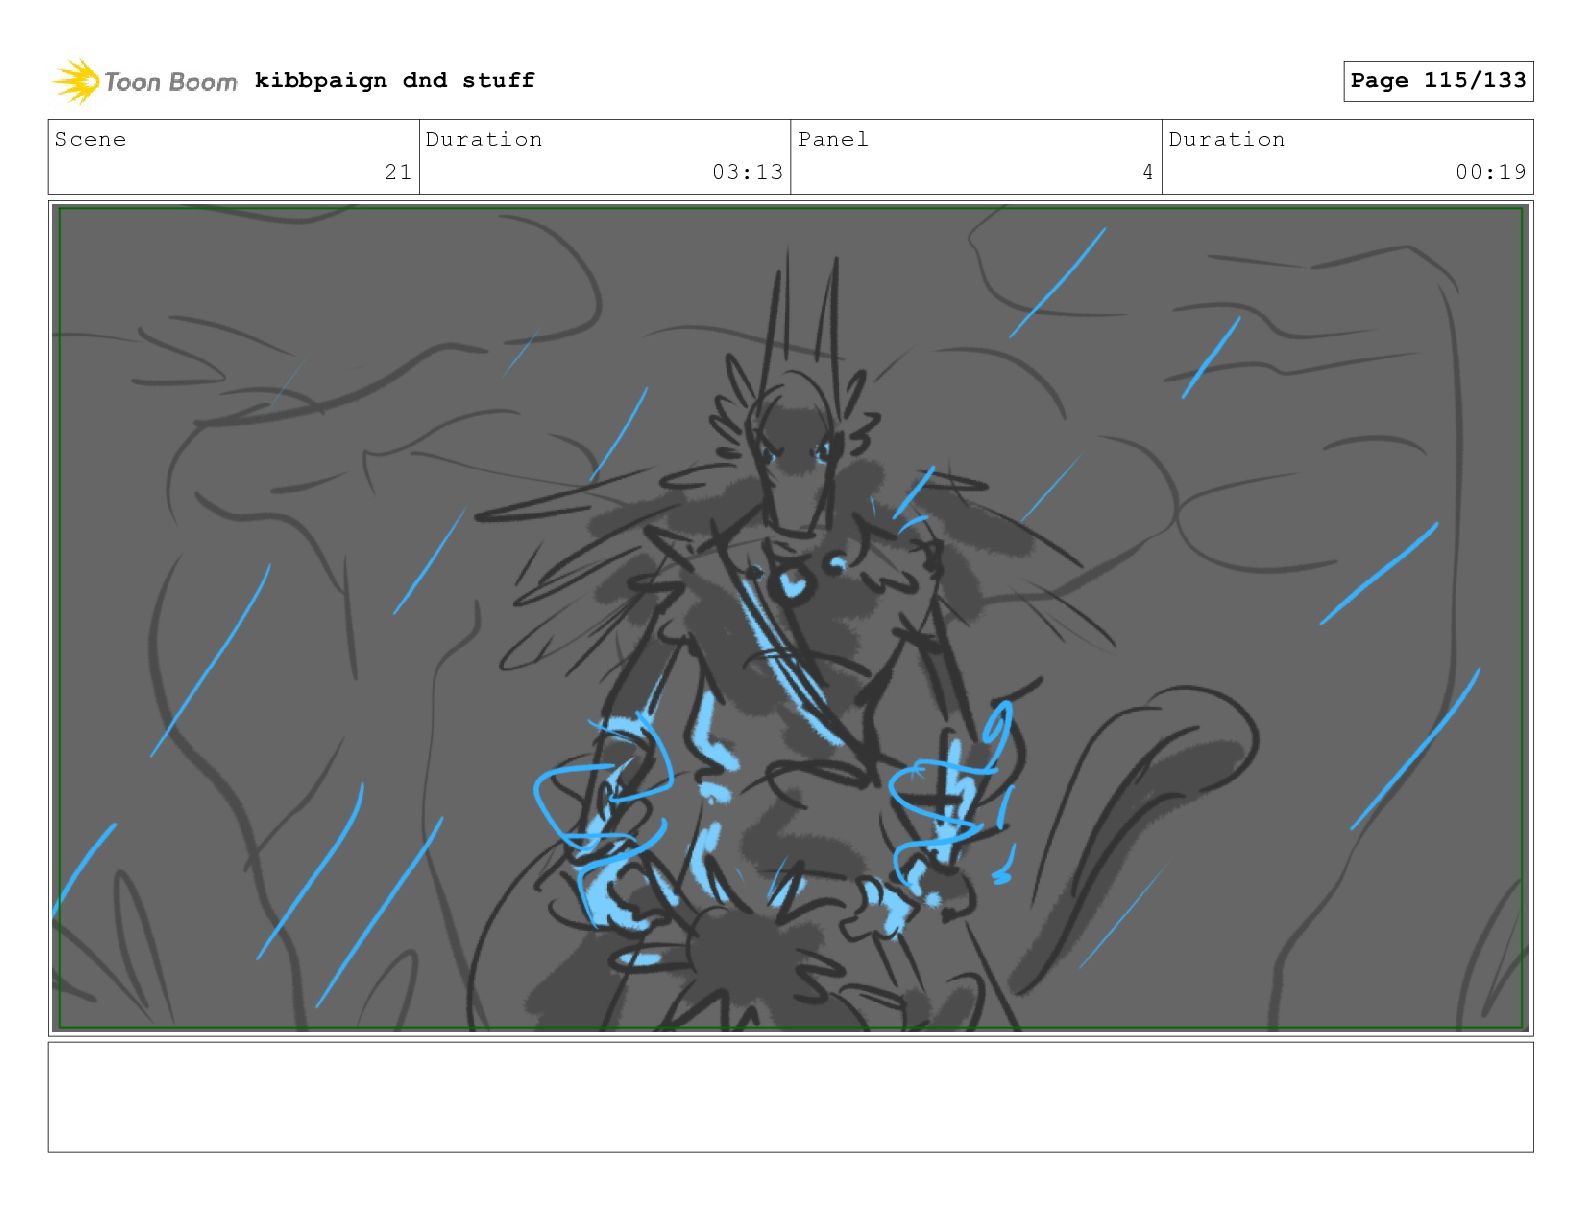Screen dimensions: 1584x1224
Task: Click the panel duration value '00:19'
Action: (1490, 172)
